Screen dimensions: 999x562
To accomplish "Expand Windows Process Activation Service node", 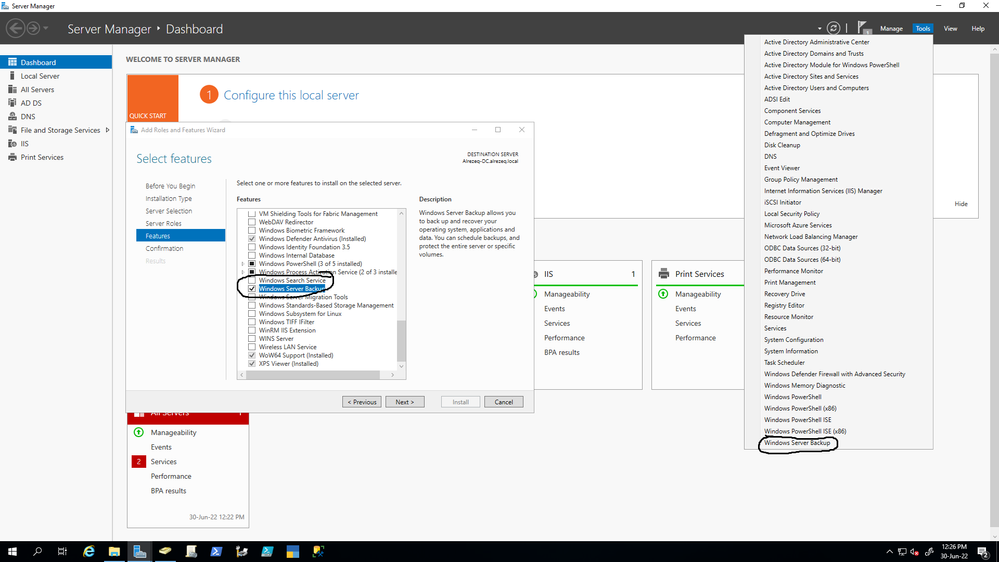I will click(243, 272).
